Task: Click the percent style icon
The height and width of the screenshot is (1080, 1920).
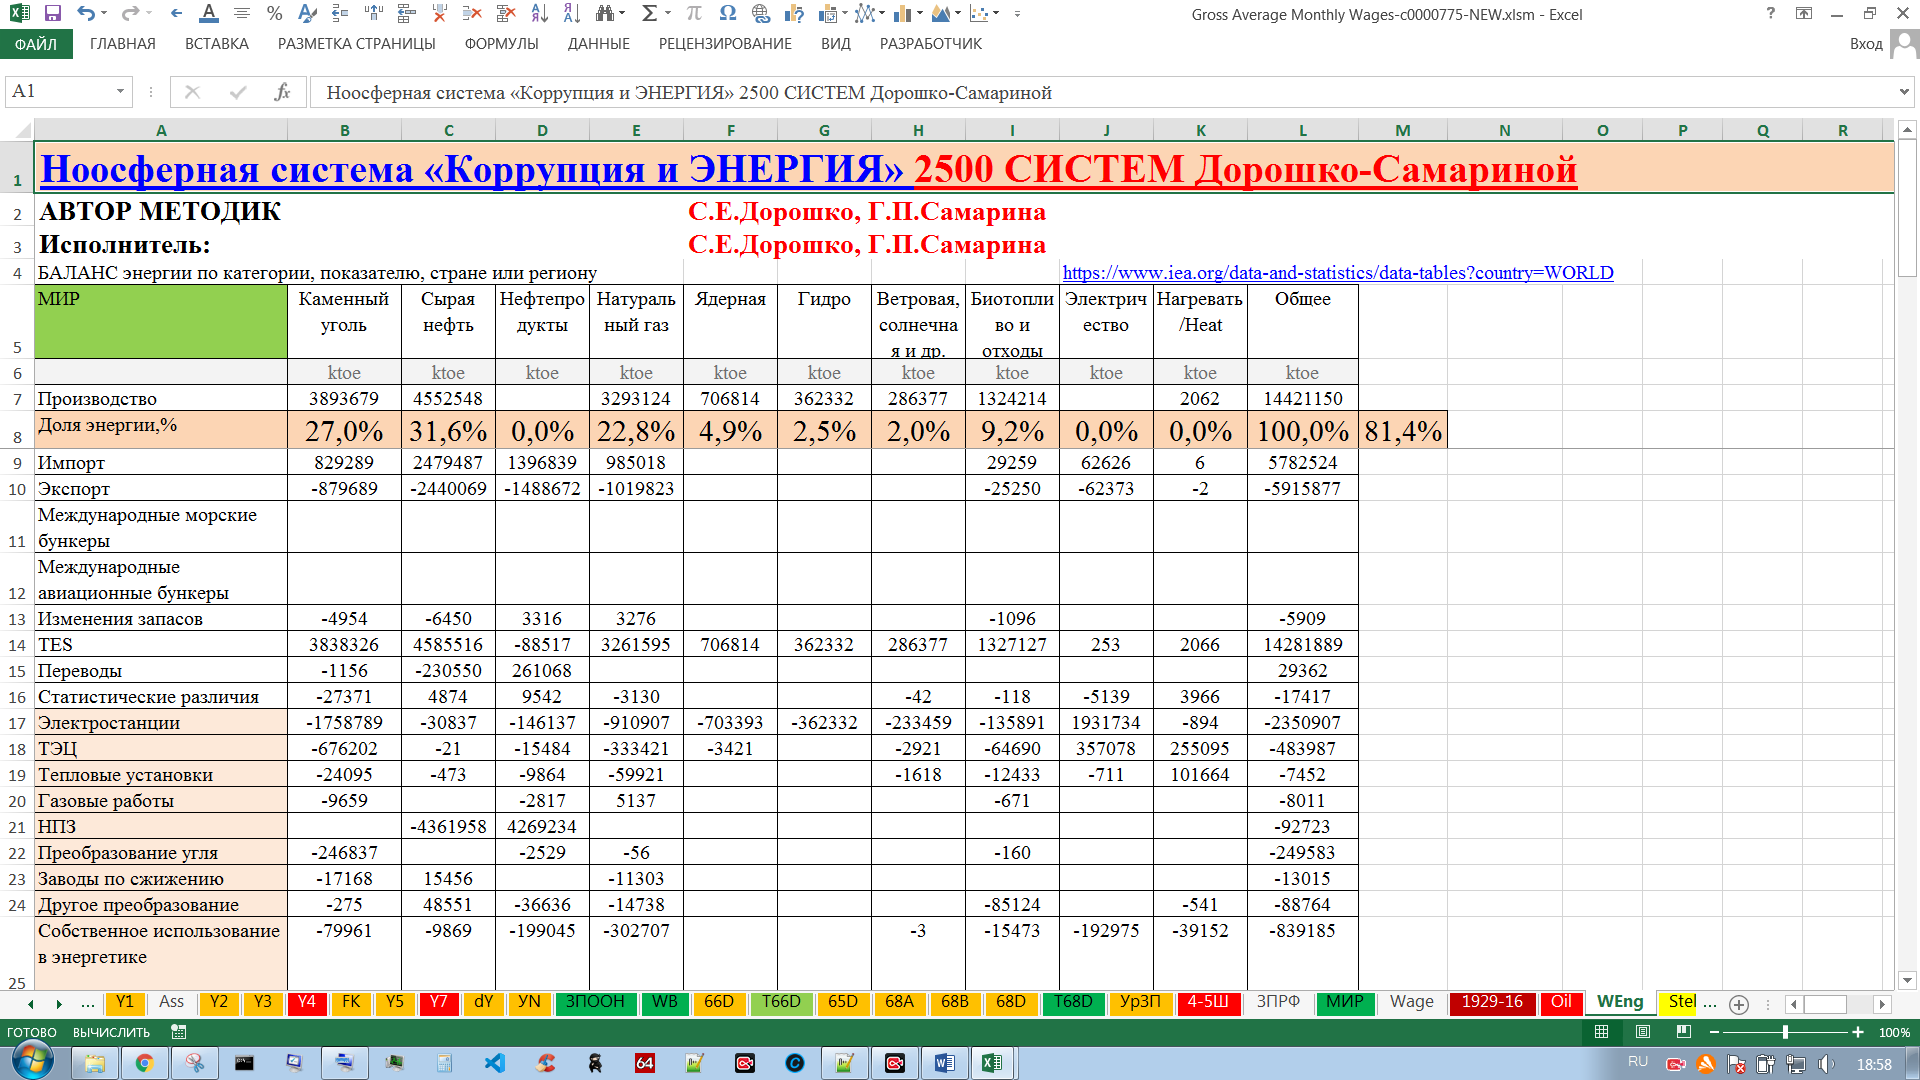Action: 274,14
